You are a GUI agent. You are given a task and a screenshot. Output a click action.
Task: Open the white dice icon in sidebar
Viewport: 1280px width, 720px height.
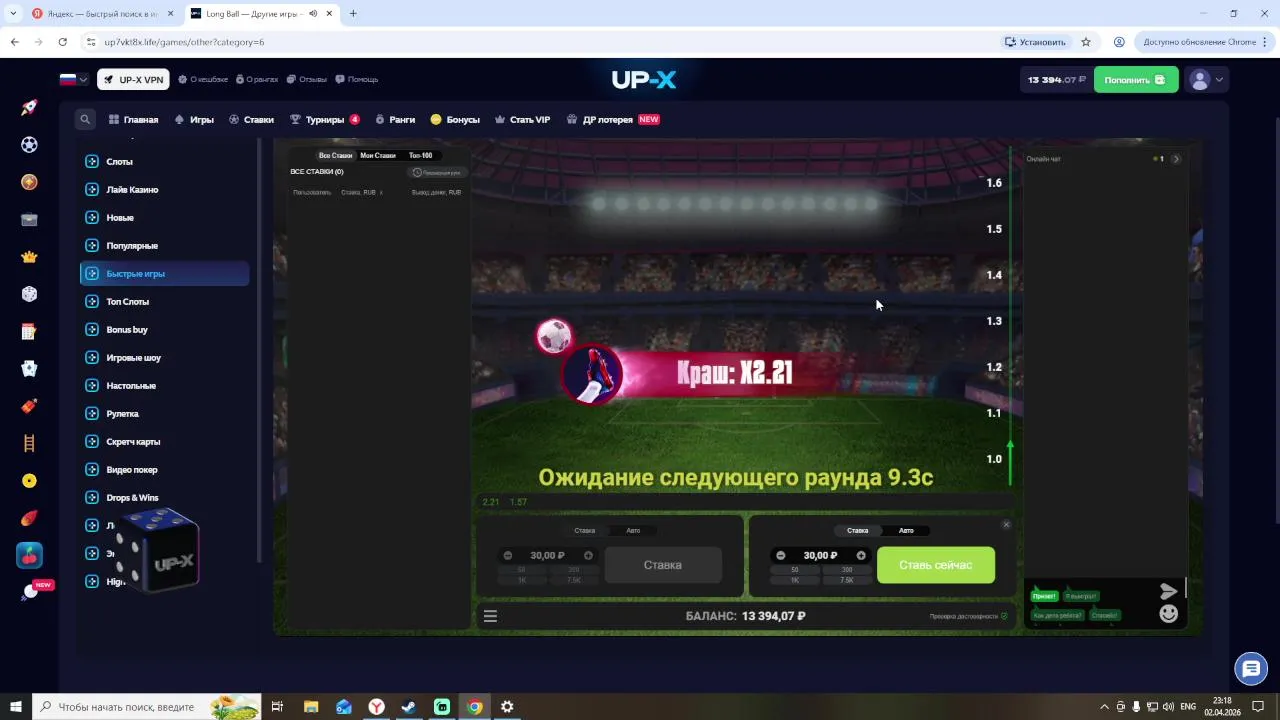pyautogui.click(x=29, y=294)
